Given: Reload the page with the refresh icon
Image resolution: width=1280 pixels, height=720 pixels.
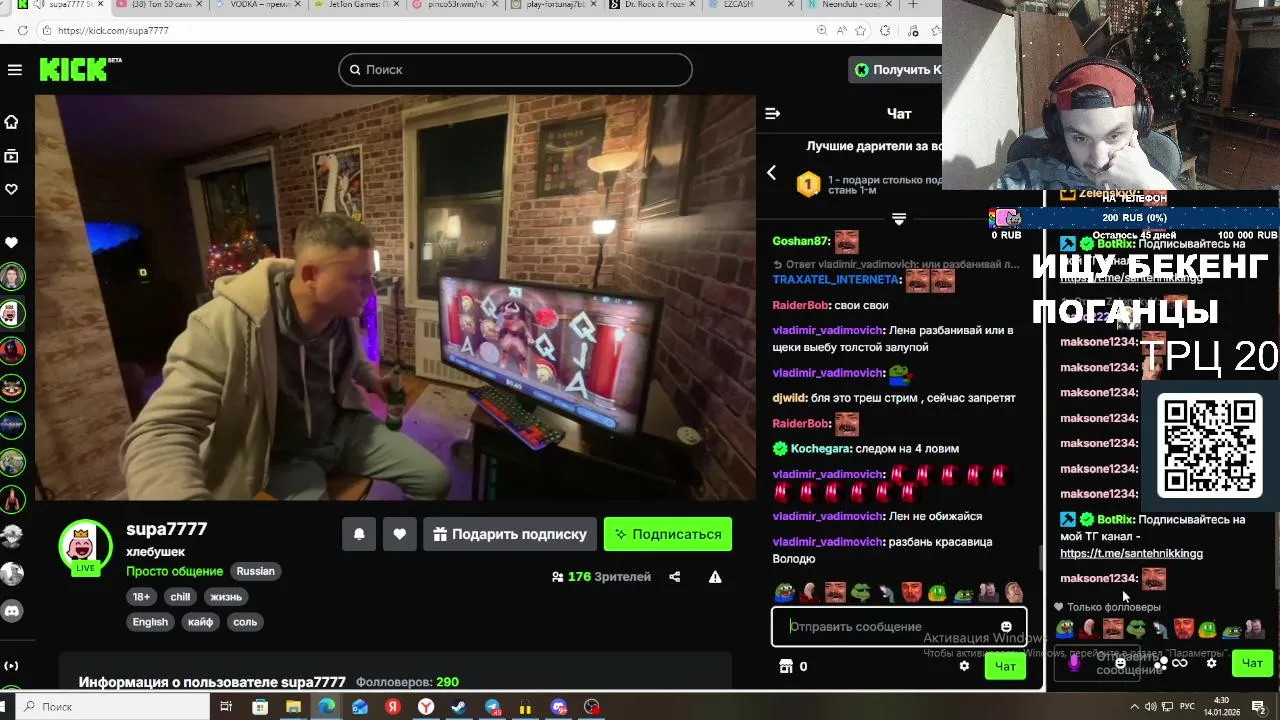Looking at the screenshot, I should click(x=23, y=31).
